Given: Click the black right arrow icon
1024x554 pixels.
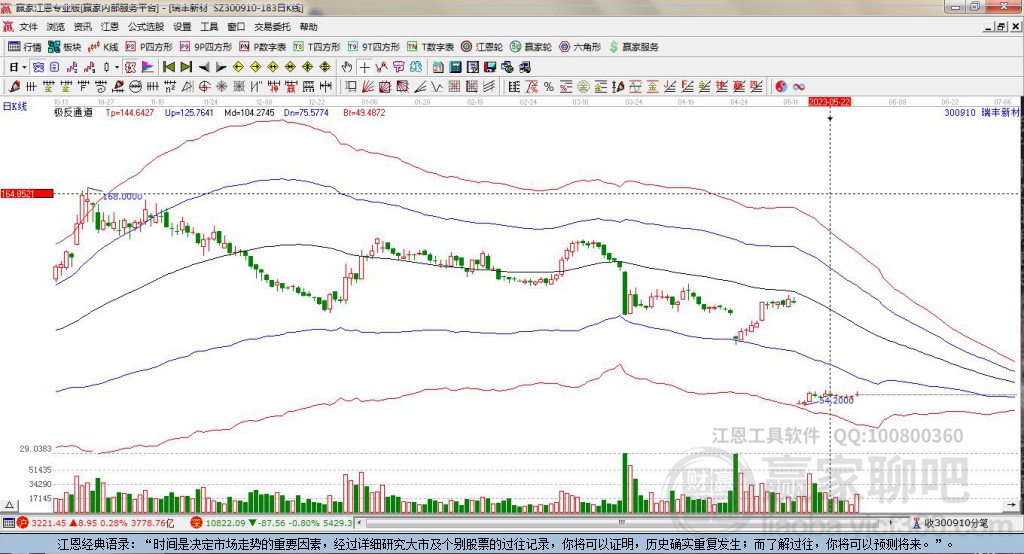Looking at the screenshot, I should [x=221, y=67].
